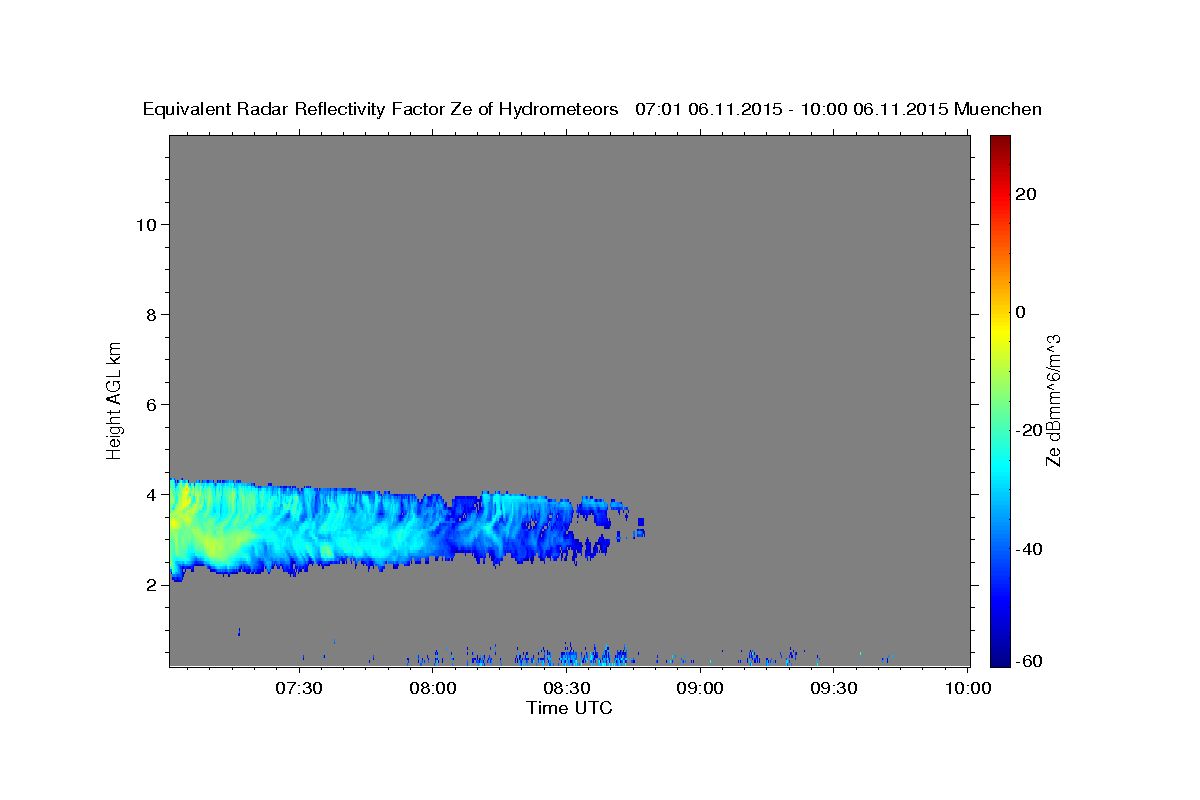This screenshot has height=800, width=1200.
Task: Pick the yellow region of the colorbar
Action: coord(1001,330)
